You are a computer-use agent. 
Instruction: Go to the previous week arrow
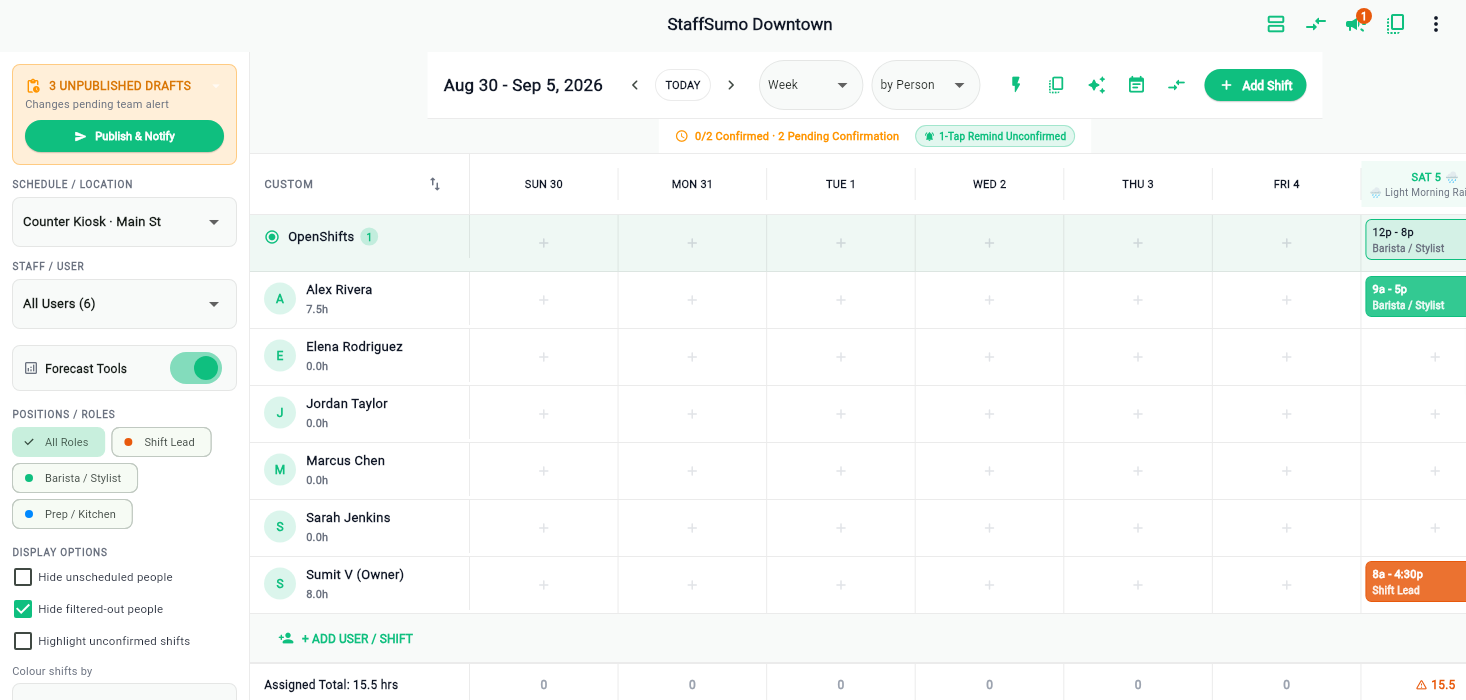pos(634,85)
